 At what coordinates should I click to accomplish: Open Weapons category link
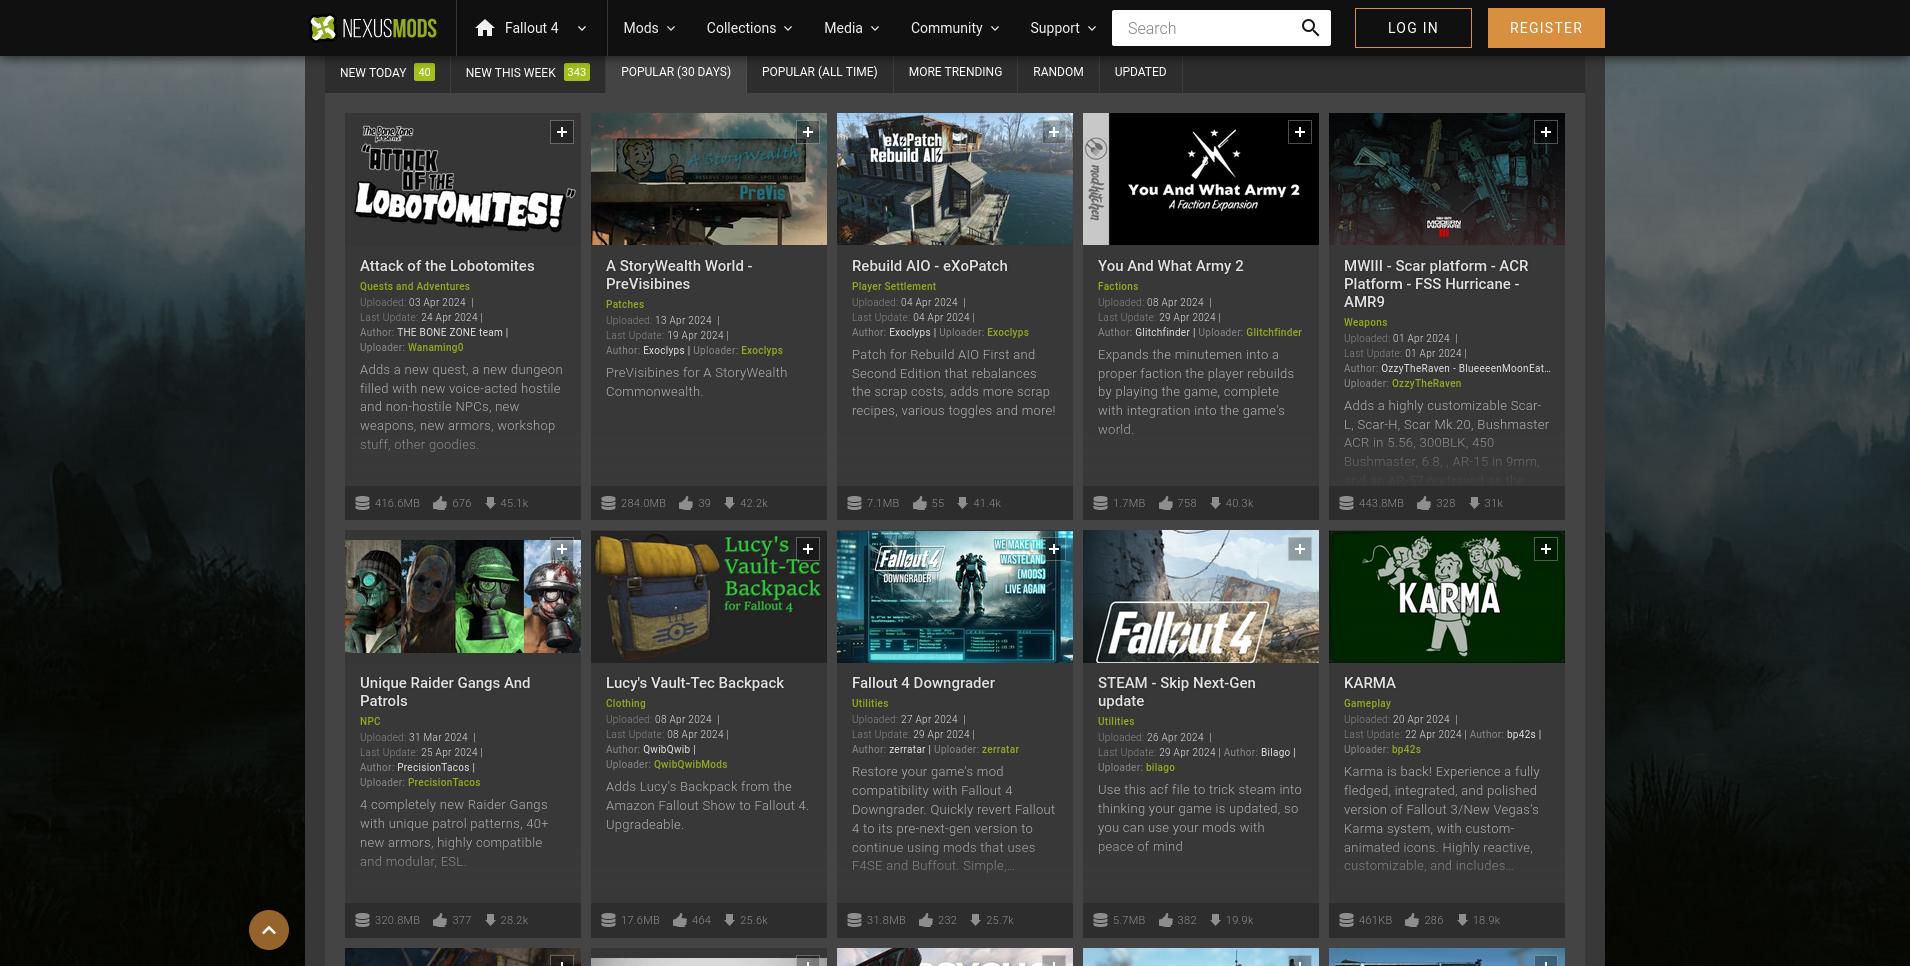1365,323
